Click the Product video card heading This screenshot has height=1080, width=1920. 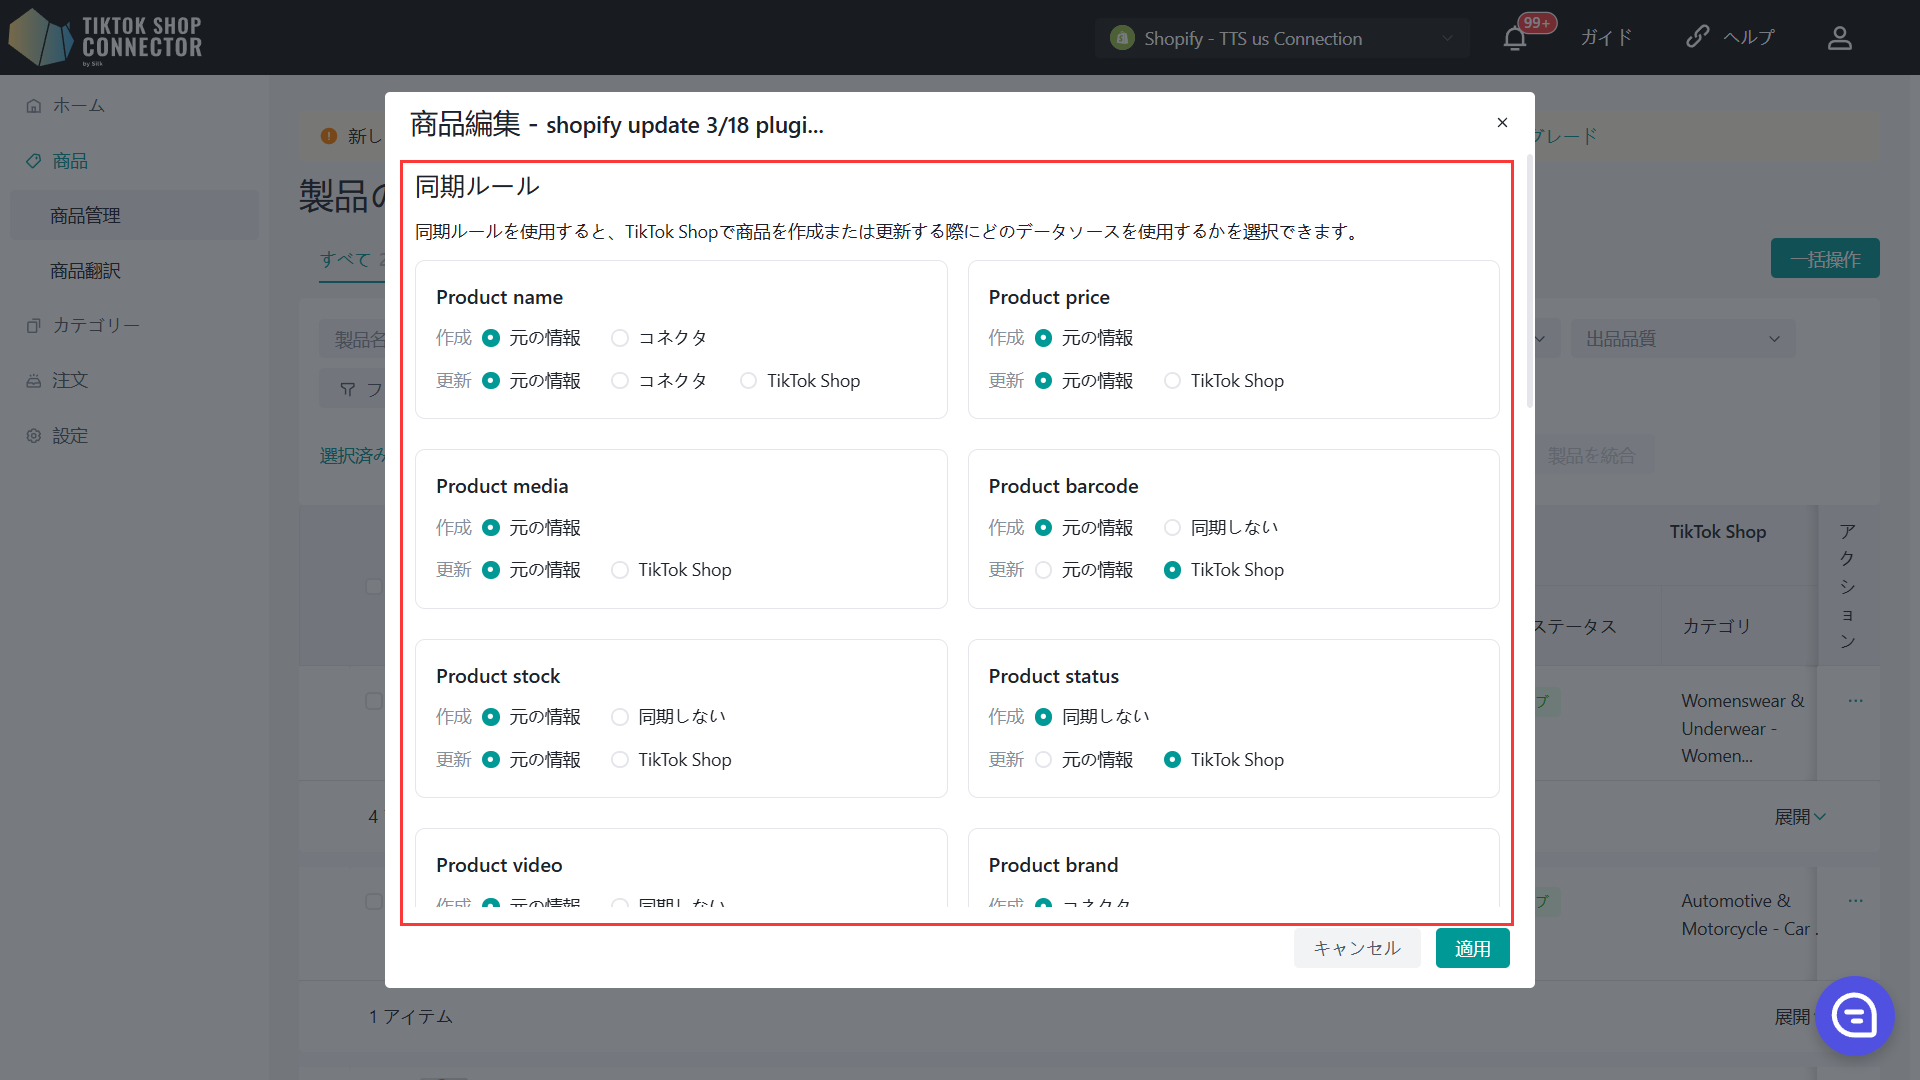point(499,865)
